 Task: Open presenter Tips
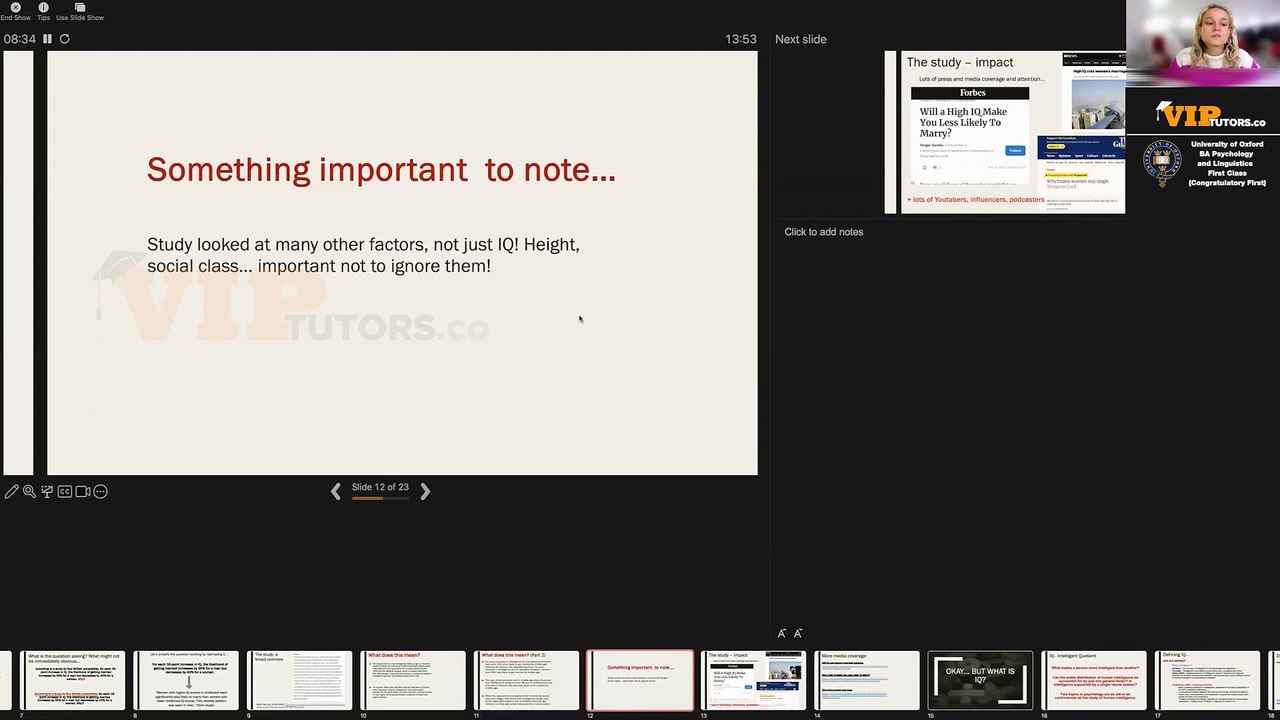(x=43, y=12)
